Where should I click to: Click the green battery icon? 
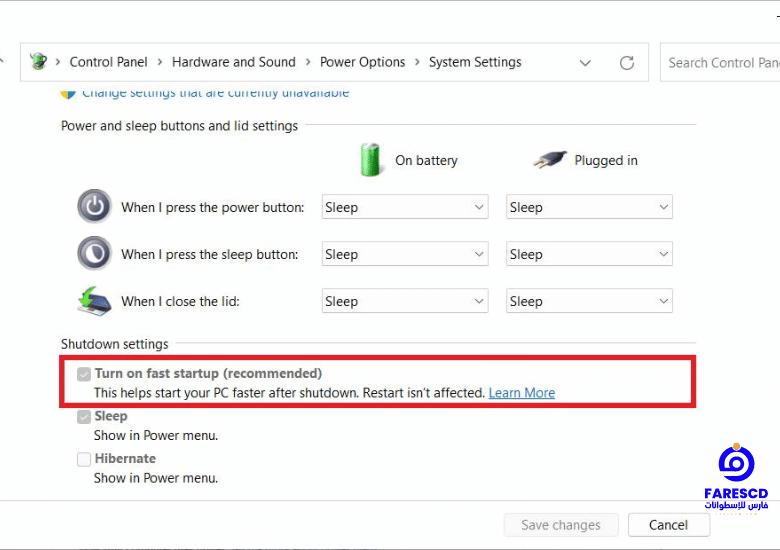tap(370, 160)
